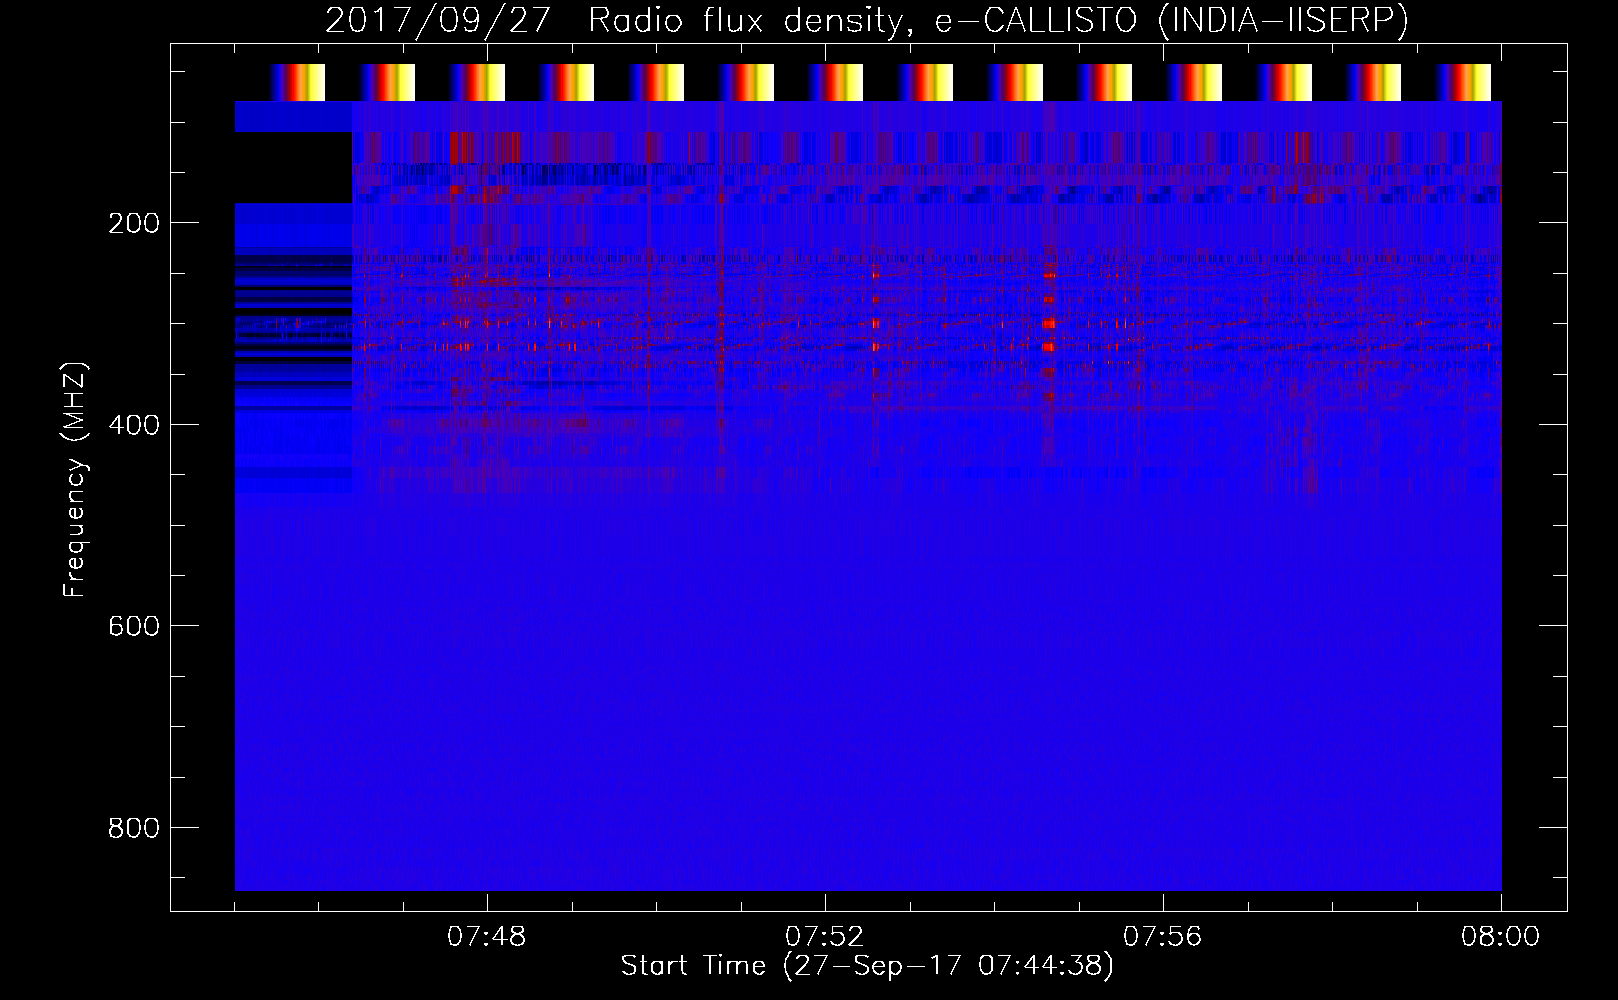Click the 400 frequency tick label
The image size is (1618, 1000).
(x=133, y=425)
